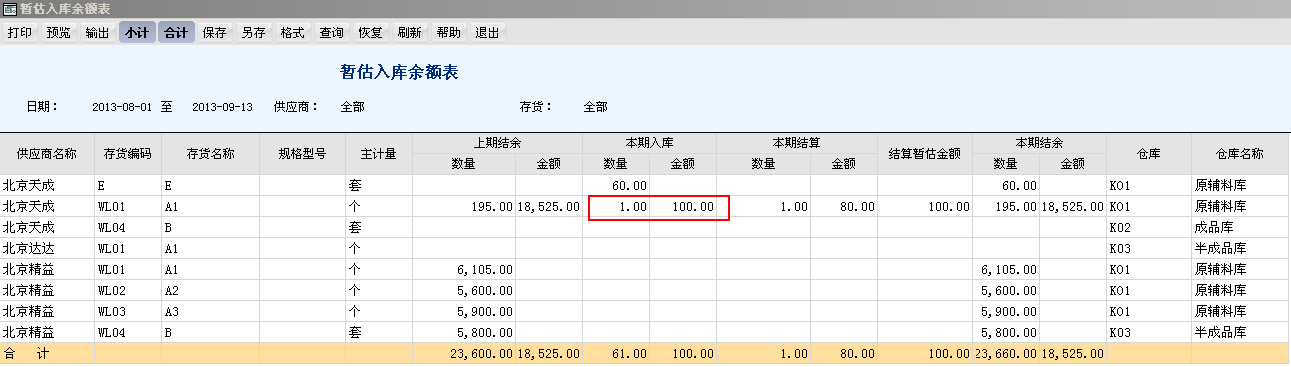The image size is (1291, 367).
Task: Click the 打印 toolbar button
Action: pos(20,32)
